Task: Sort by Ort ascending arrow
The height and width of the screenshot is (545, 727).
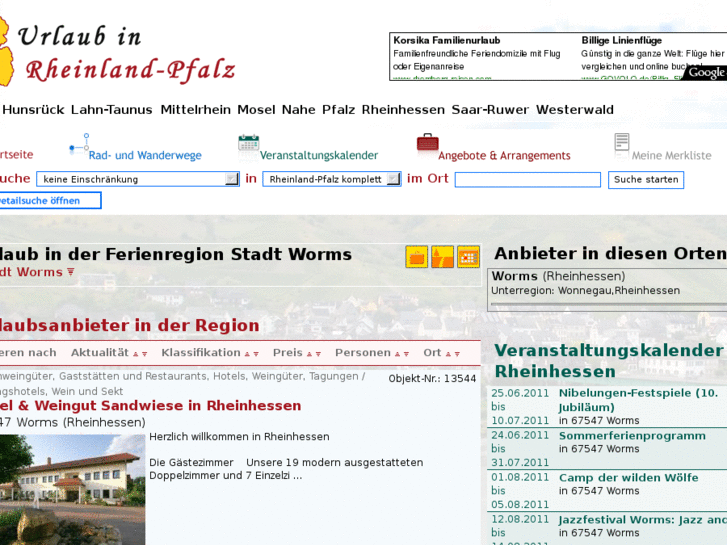Action: [x=448, y=354]
